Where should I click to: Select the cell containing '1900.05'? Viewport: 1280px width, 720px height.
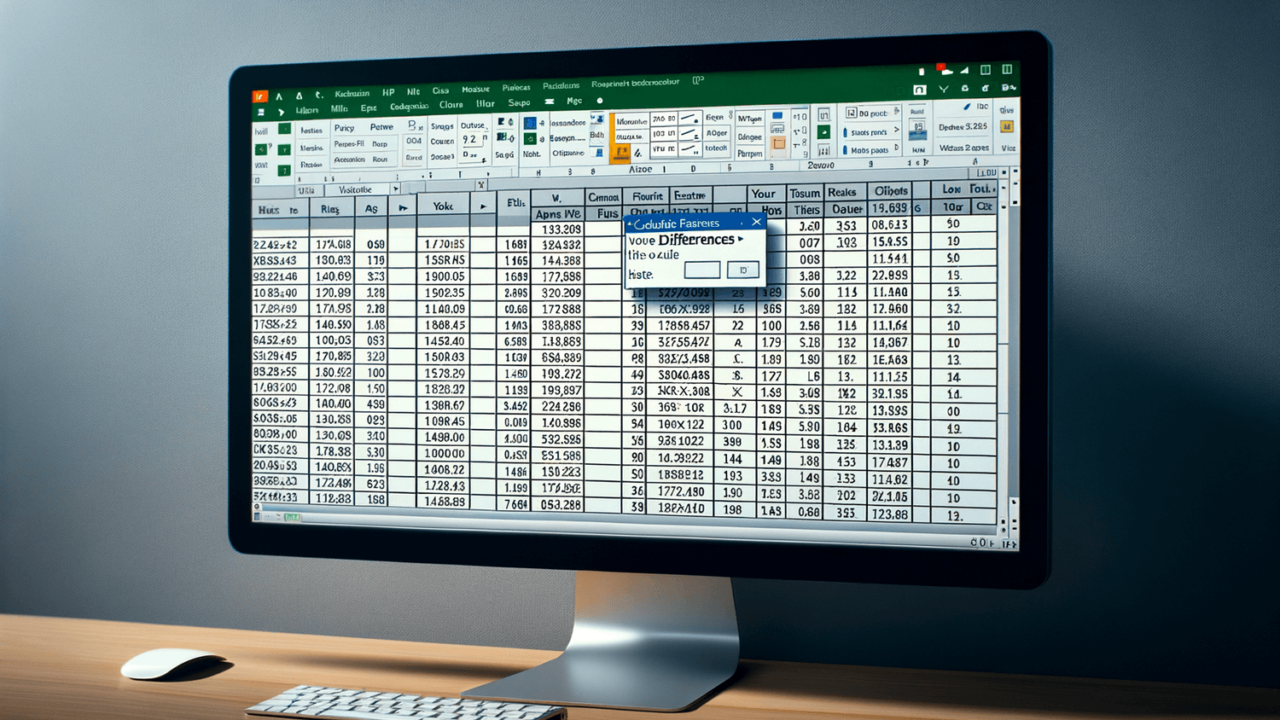[444, 275]
